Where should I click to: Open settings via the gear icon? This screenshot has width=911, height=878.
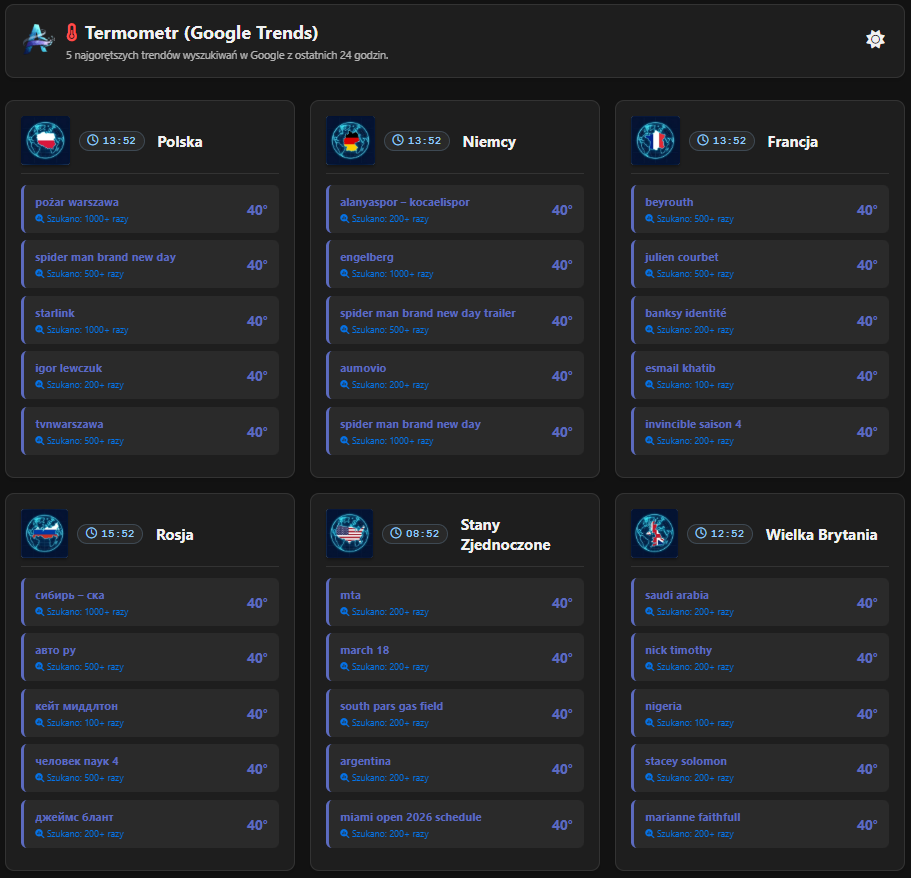[x=875, y=39]
